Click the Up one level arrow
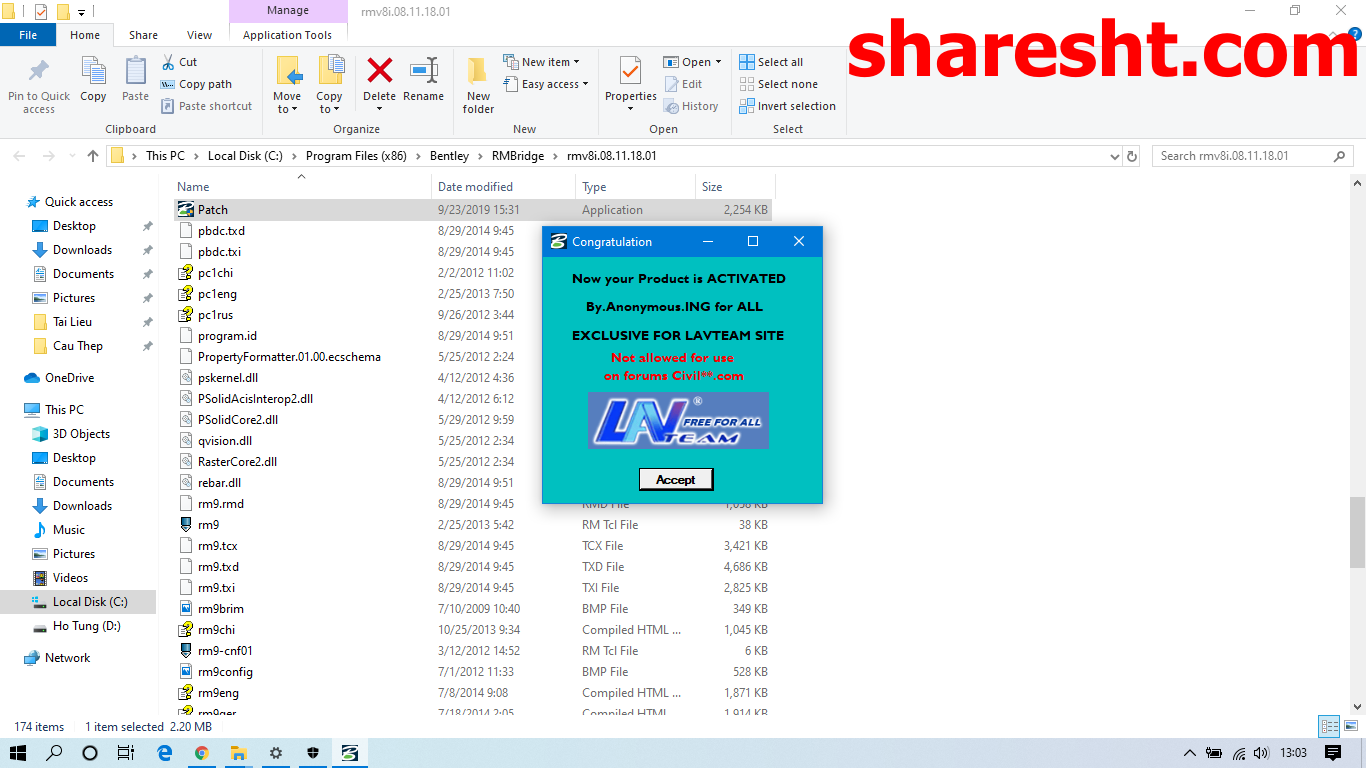This screenshot has height=768, width=1366. pyautogui.click(x=93, y=156)
